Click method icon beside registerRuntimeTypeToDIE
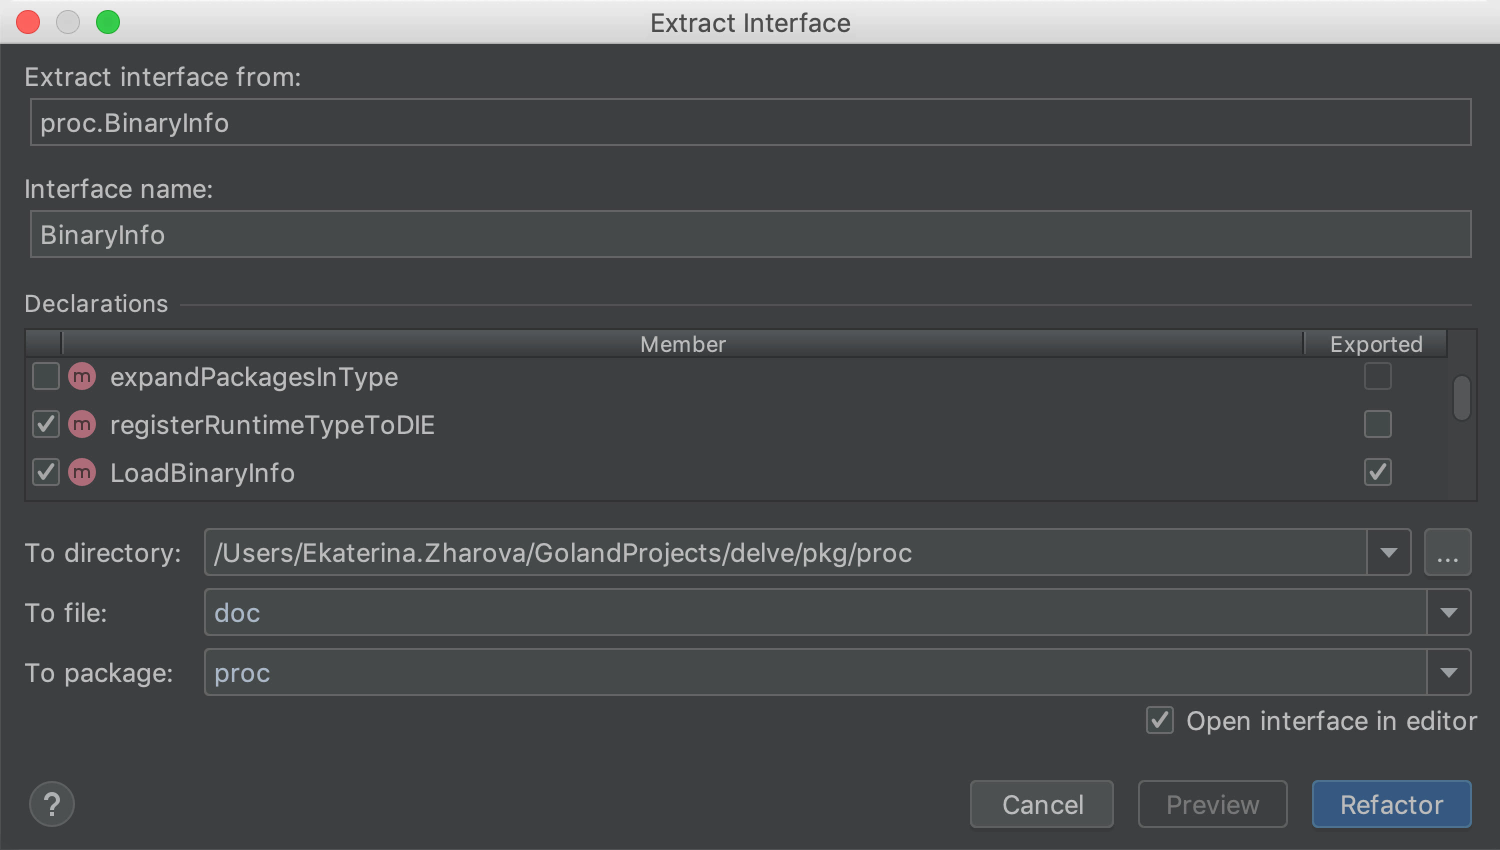Screen dimensions: 1500x850 click(x=82, y=425)
